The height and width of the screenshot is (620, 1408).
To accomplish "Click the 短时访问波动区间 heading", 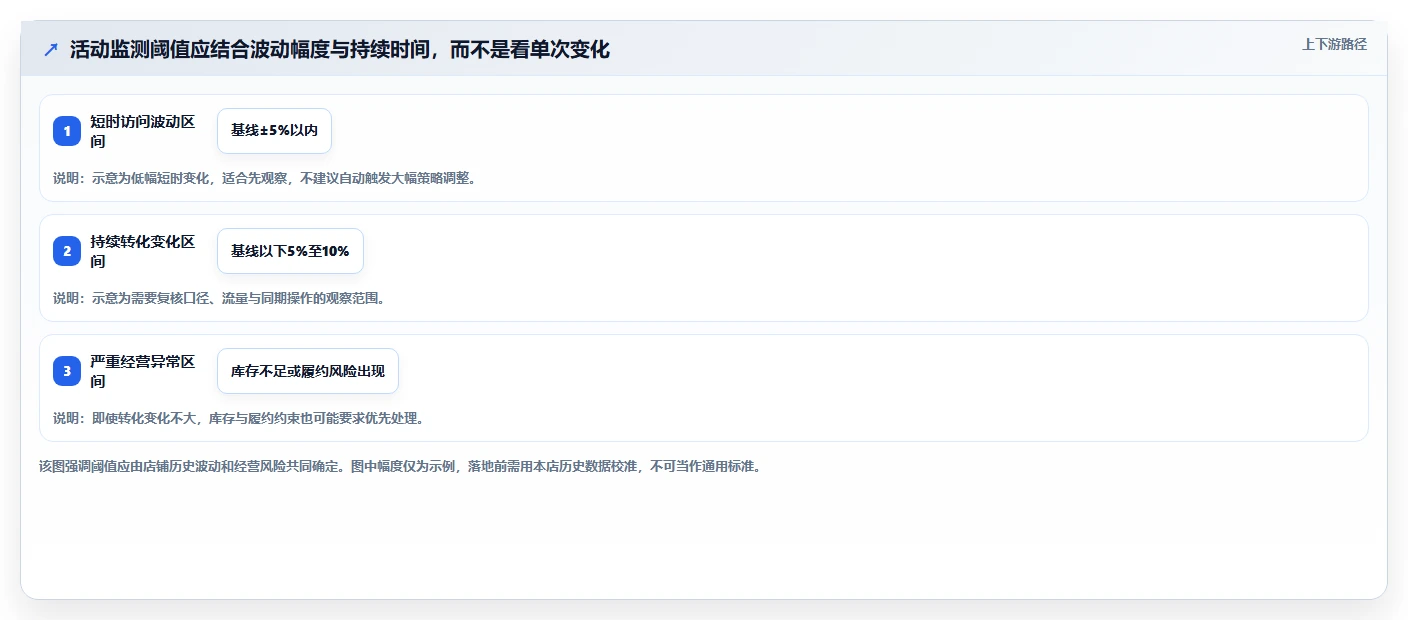I will (x=143, y=131).
